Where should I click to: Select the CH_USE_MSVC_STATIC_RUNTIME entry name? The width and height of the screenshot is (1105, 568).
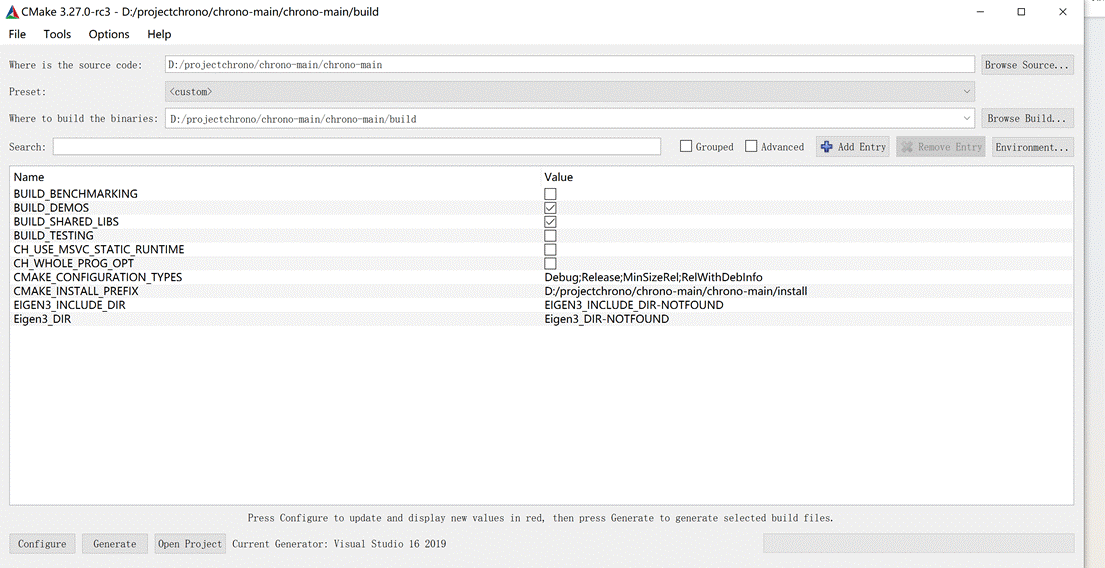pos(99,249)
